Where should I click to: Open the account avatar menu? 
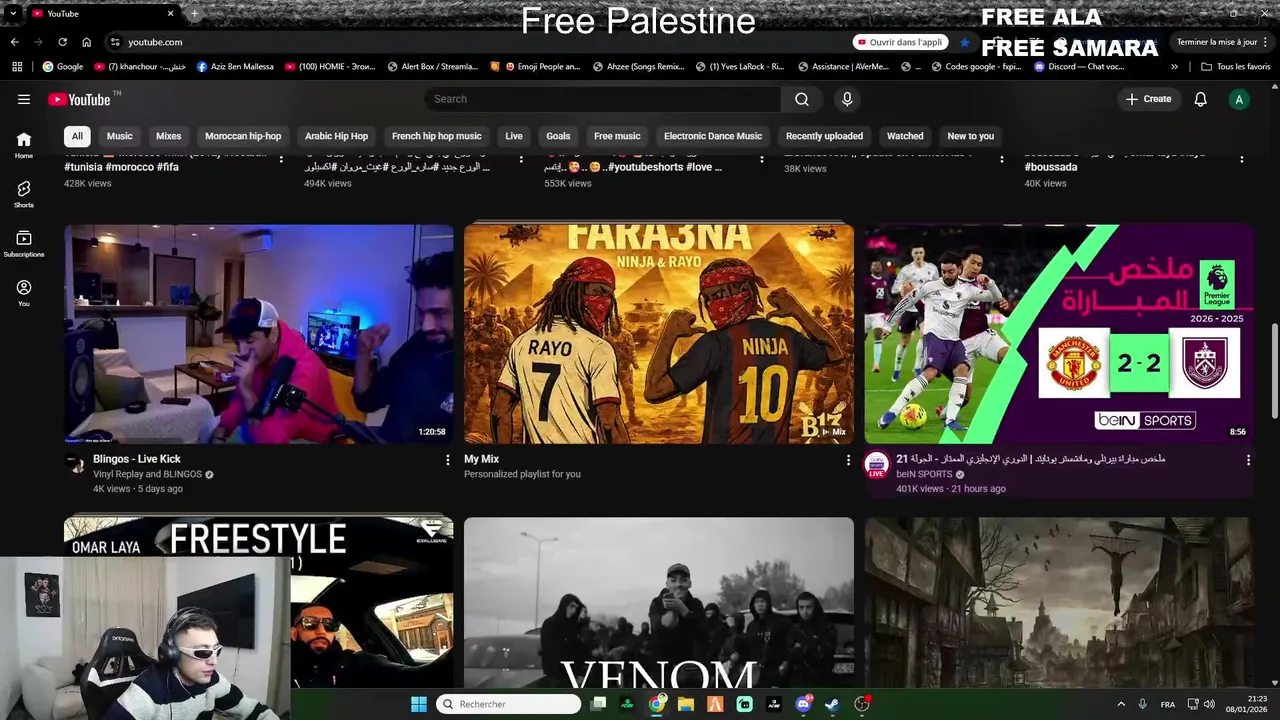[x=1239, y=99]
